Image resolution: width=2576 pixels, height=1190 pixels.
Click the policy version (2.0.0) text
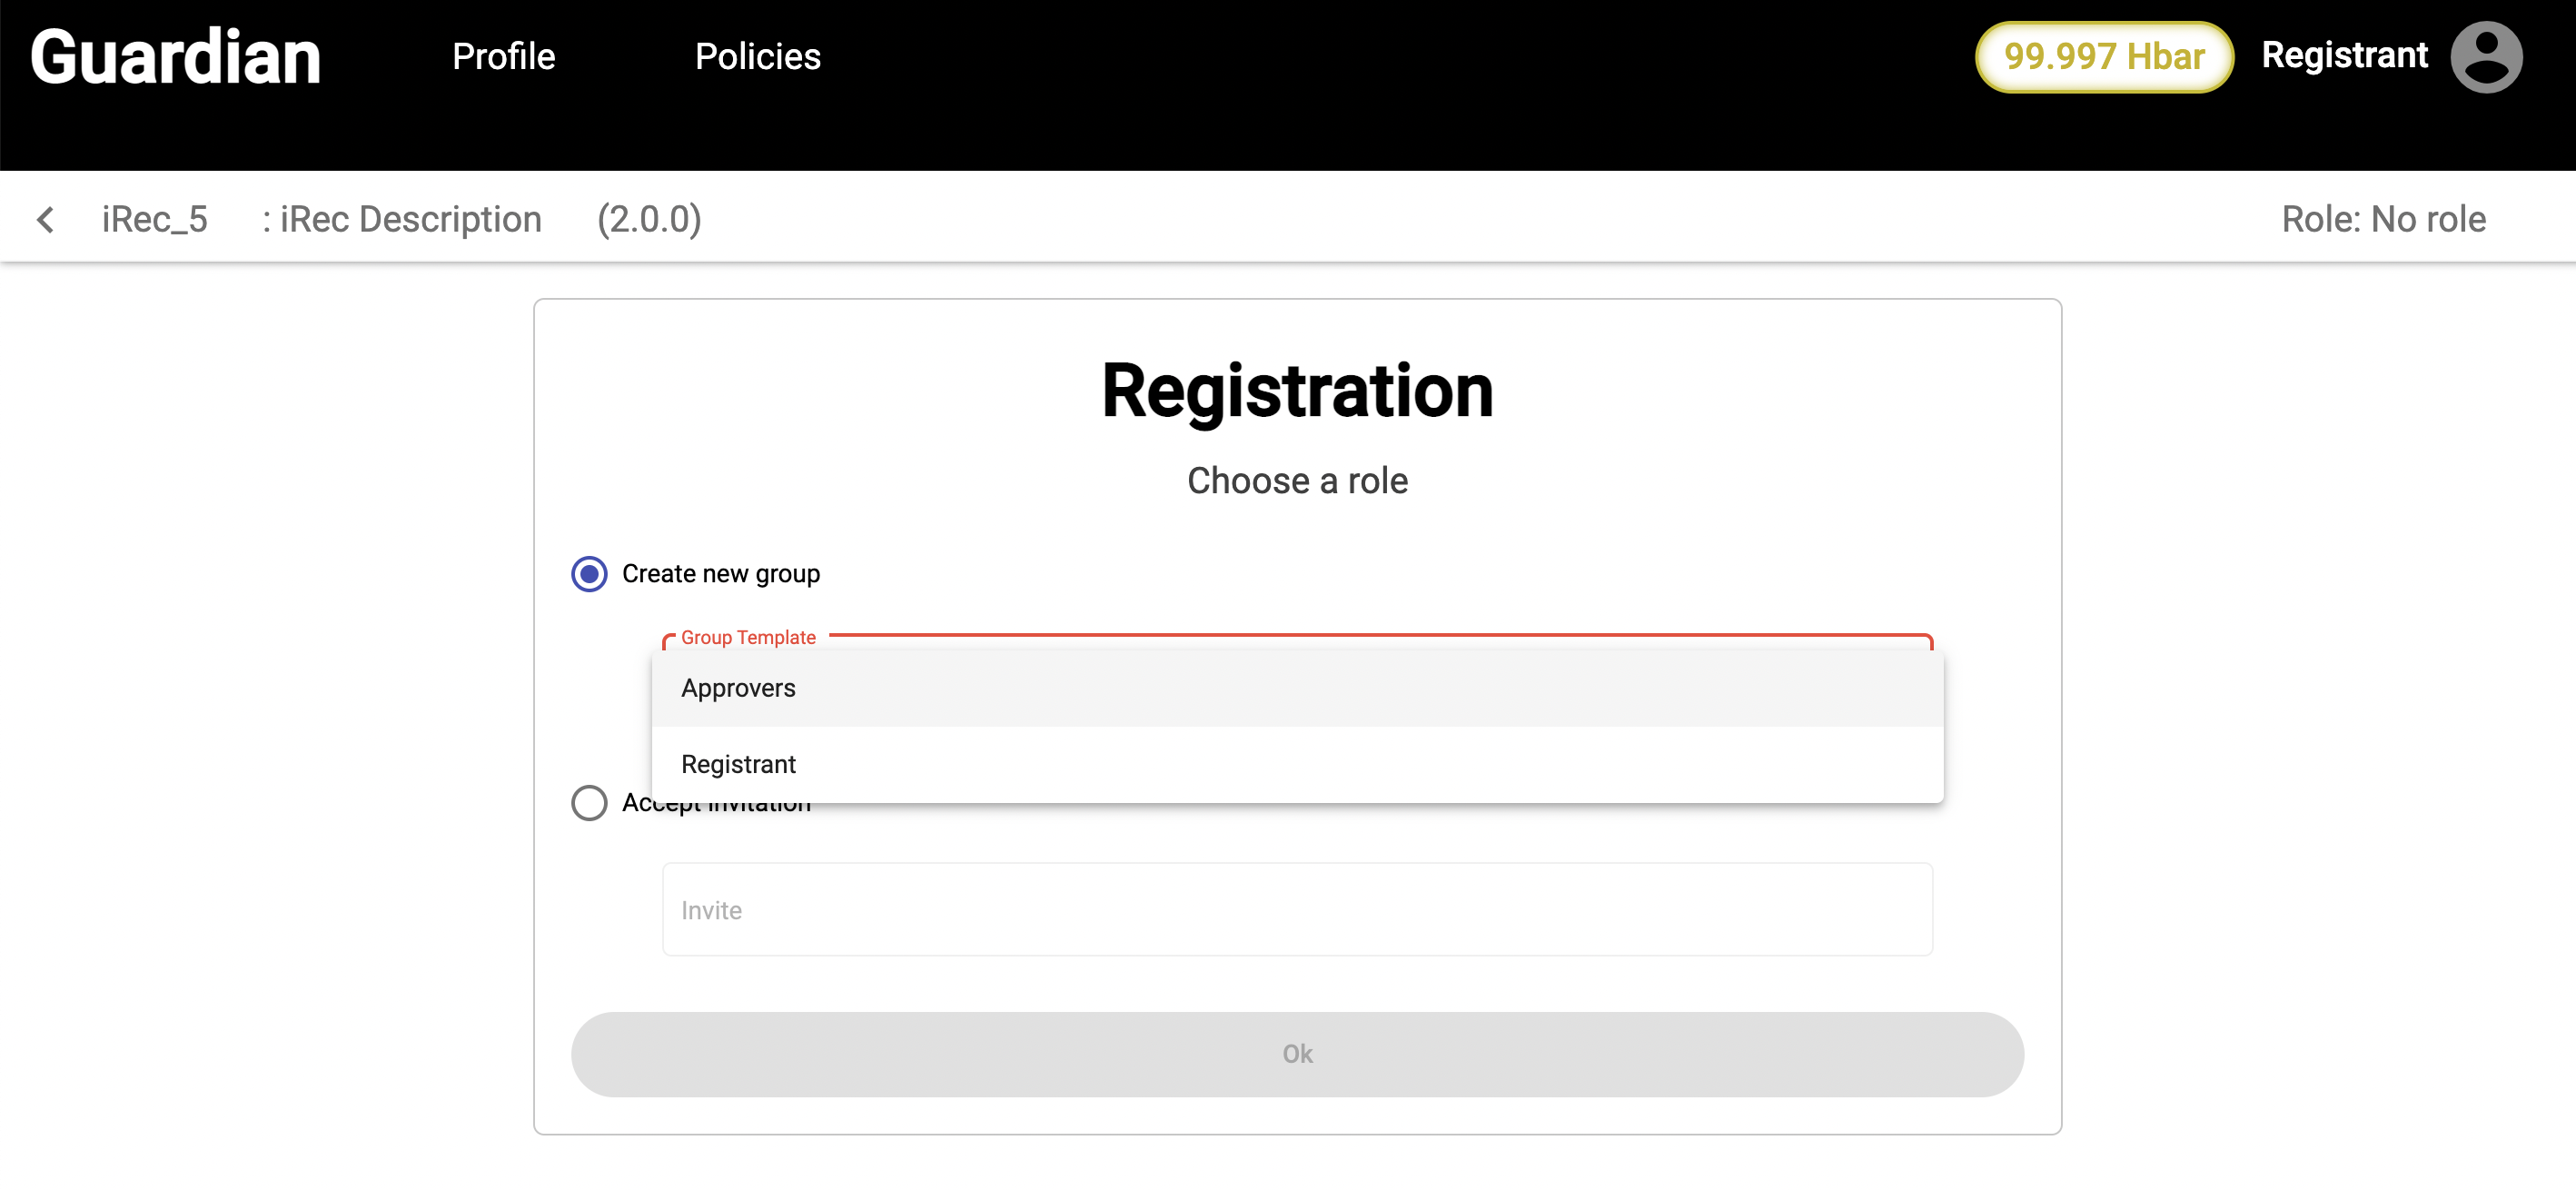(x=649, y=220)
